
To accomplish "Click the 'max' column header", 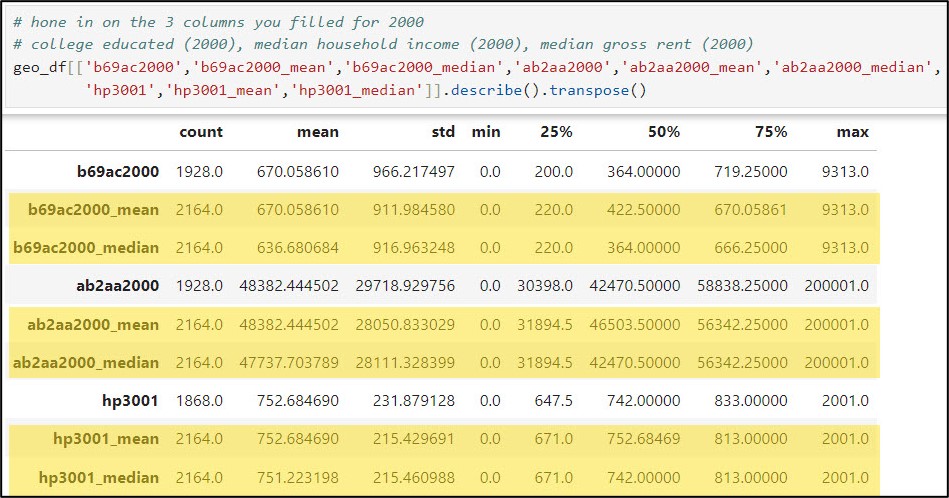I will [x=853, y=132].
